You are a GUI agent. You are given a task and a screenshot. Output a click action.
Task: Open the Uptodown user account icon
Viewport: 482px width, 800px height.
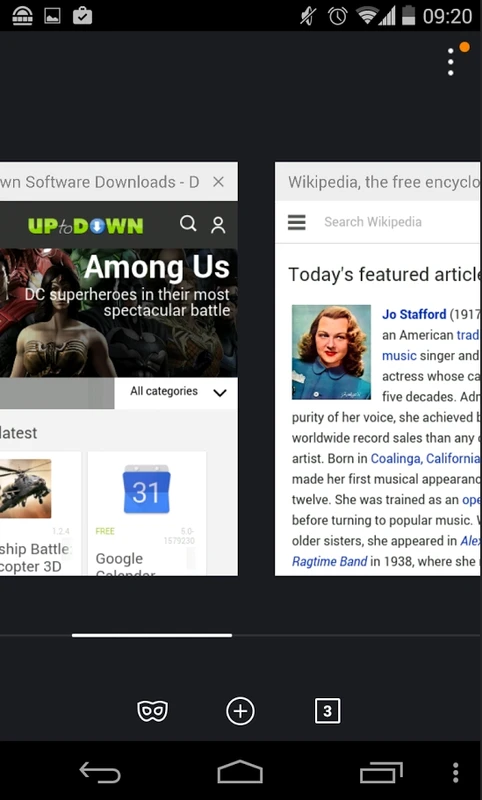coord(218,224)
